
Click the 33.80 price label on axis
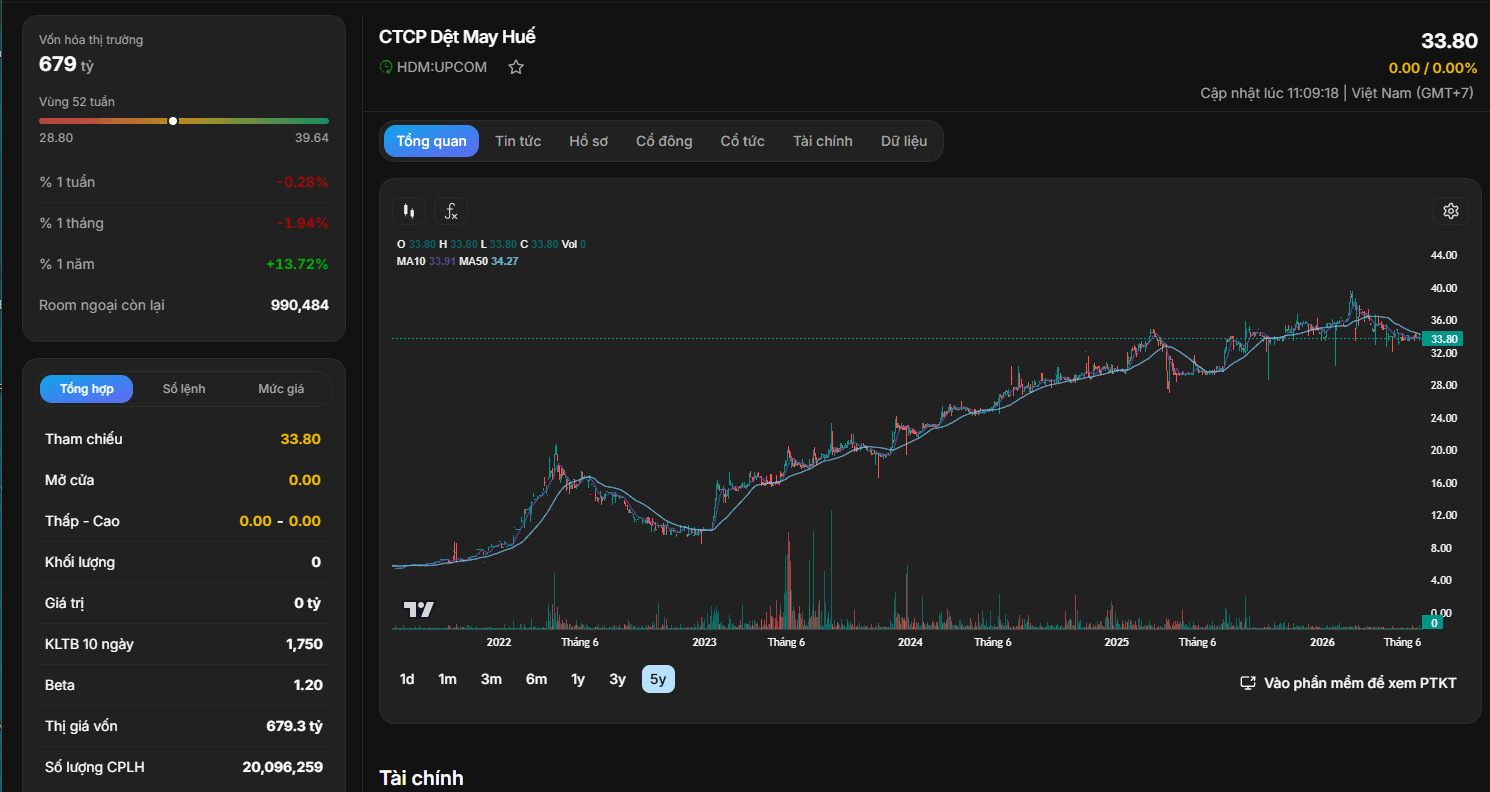(1442, 339)
